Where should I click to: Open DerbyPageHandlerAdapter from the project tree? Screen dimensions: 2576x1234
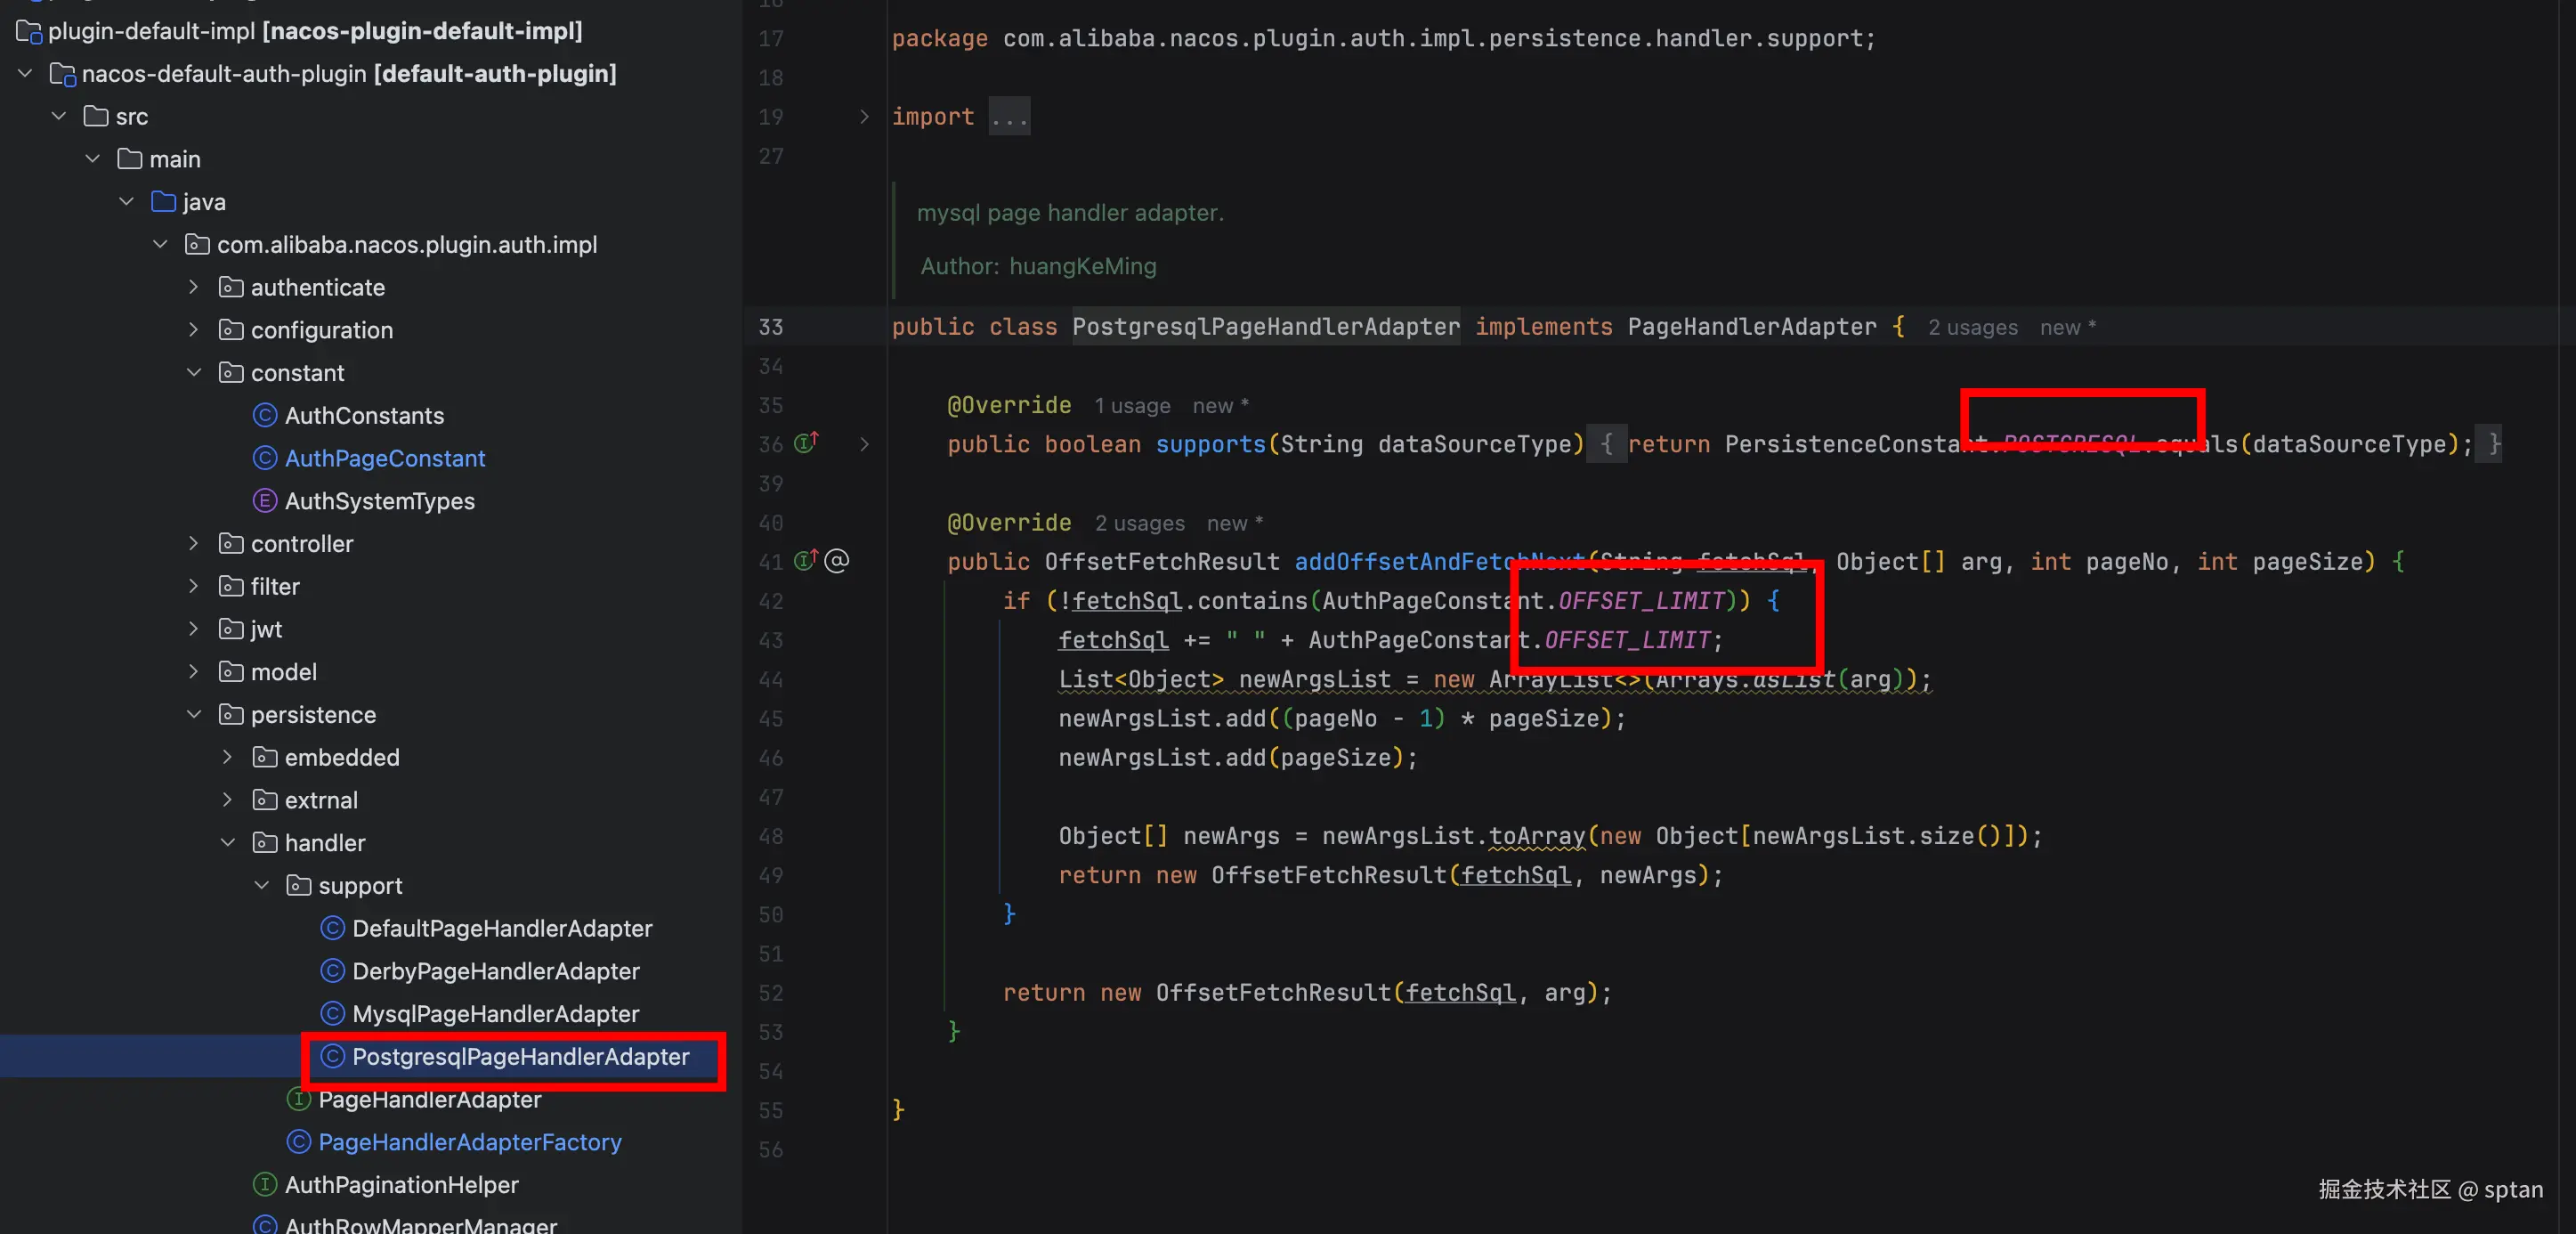click(495, 971)
